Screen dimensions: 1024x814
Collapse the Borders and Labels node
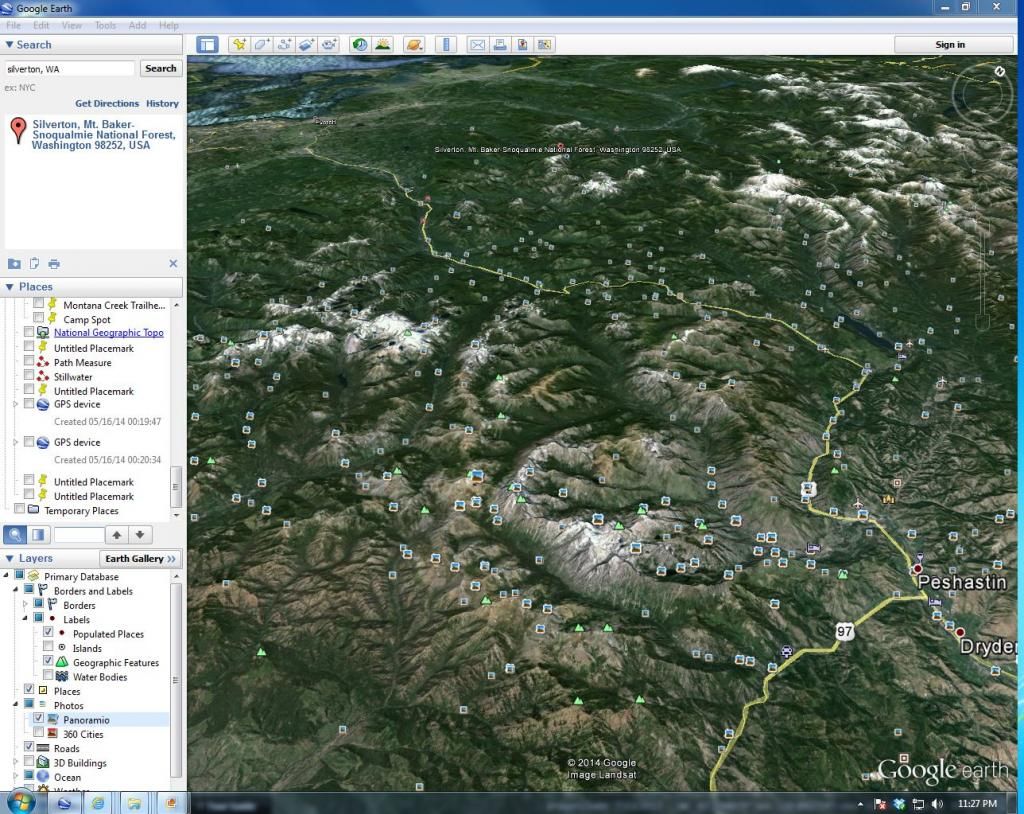click(x=16, y=590)
